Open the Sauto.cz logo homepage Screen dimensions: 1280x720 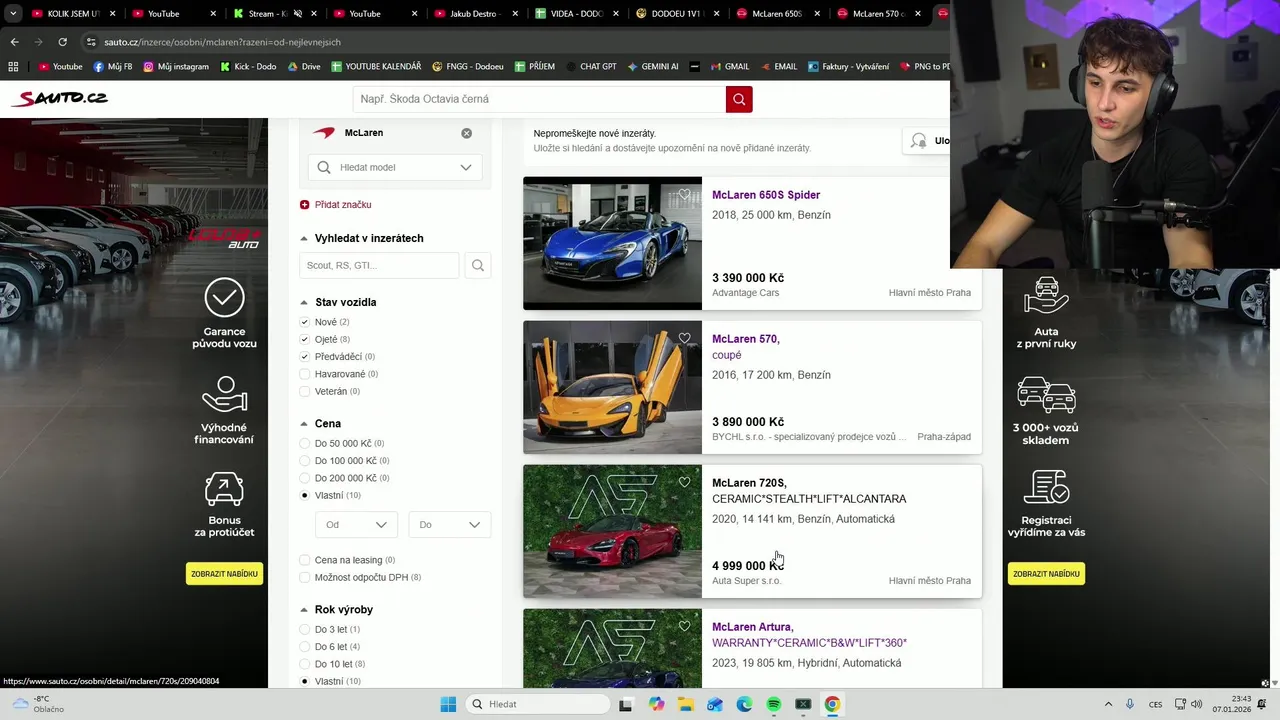(59, 98)
